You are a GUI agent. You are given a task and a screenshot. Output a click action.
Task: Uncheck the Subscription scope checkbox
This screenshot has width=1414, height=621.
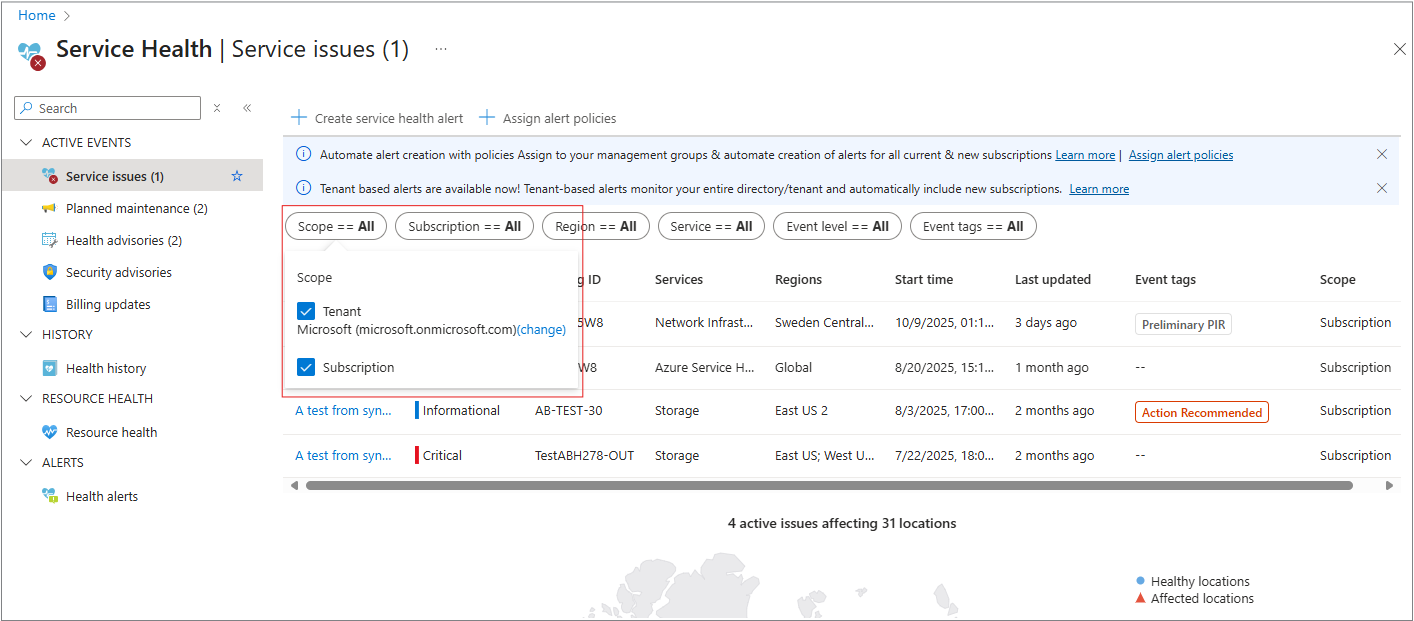307,367
